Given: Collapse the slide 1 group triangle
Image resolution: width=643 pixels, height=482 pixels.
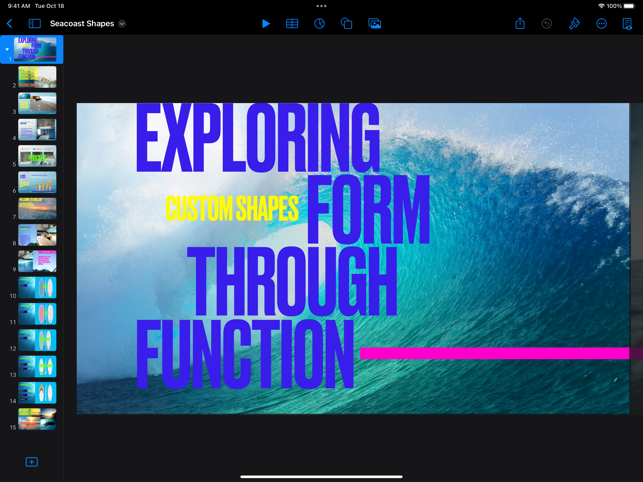Looking at the screenshot, I should pyautogui.click(x=7, y=49).
